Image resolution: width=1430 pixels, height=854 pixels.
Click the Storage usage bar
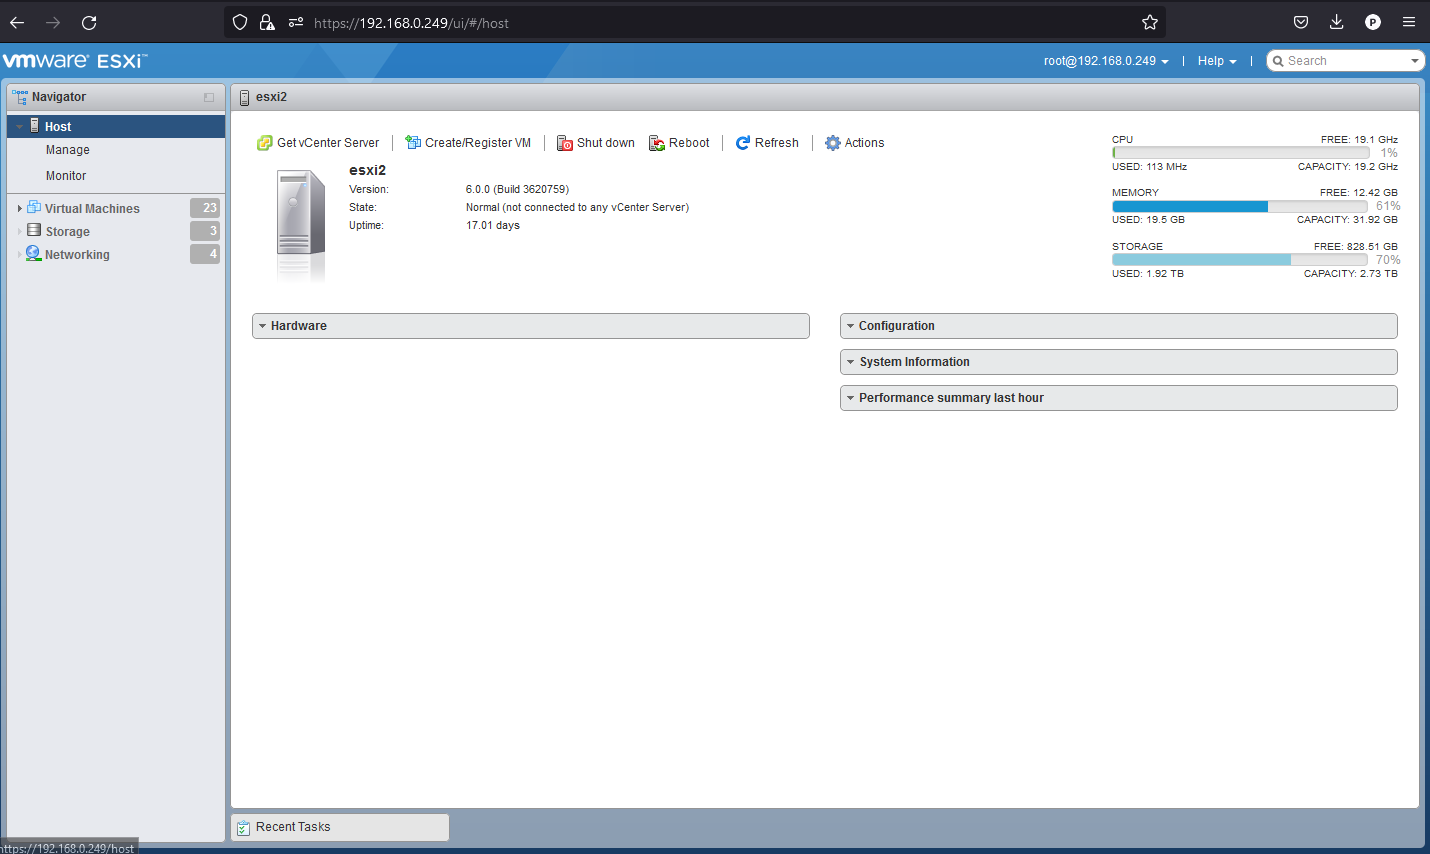coord(1240,259)
